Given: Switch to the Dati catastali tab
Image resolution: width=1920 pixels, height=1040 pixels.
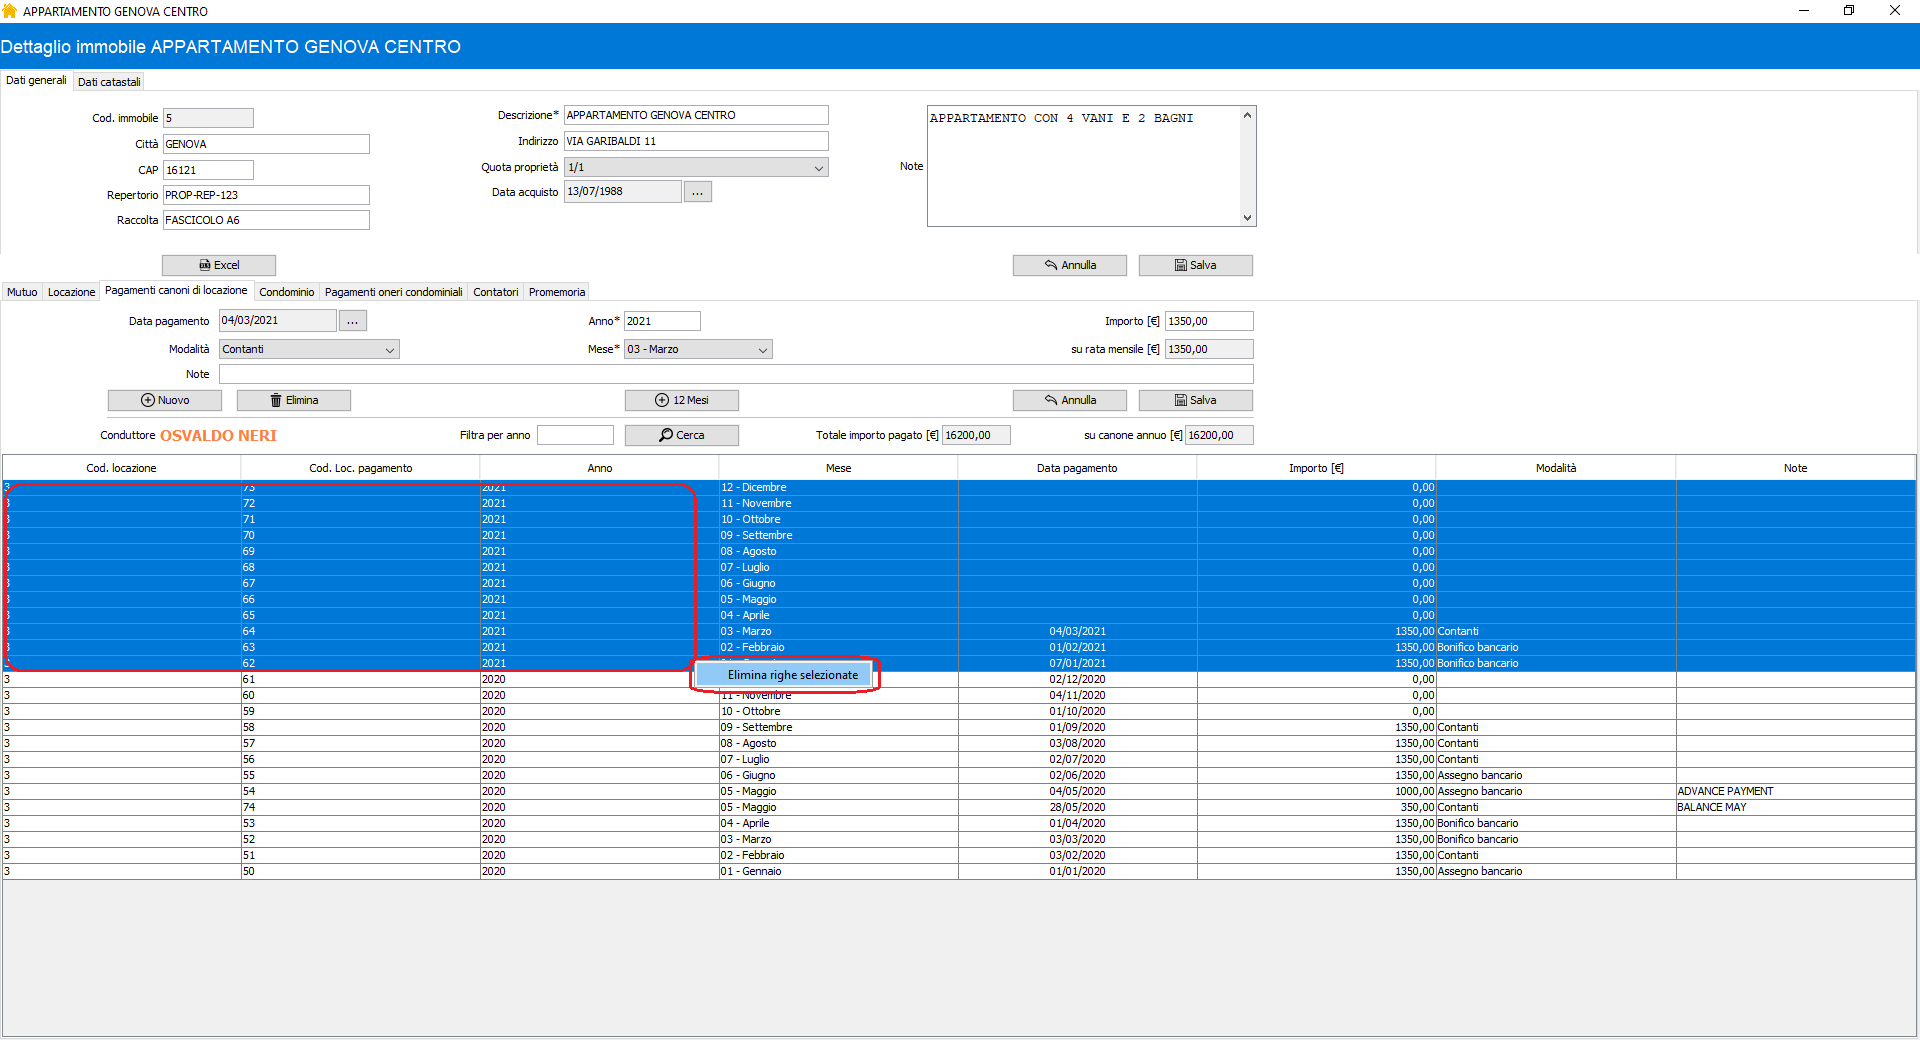Looking at the screenshot, I should pos(109,82).
